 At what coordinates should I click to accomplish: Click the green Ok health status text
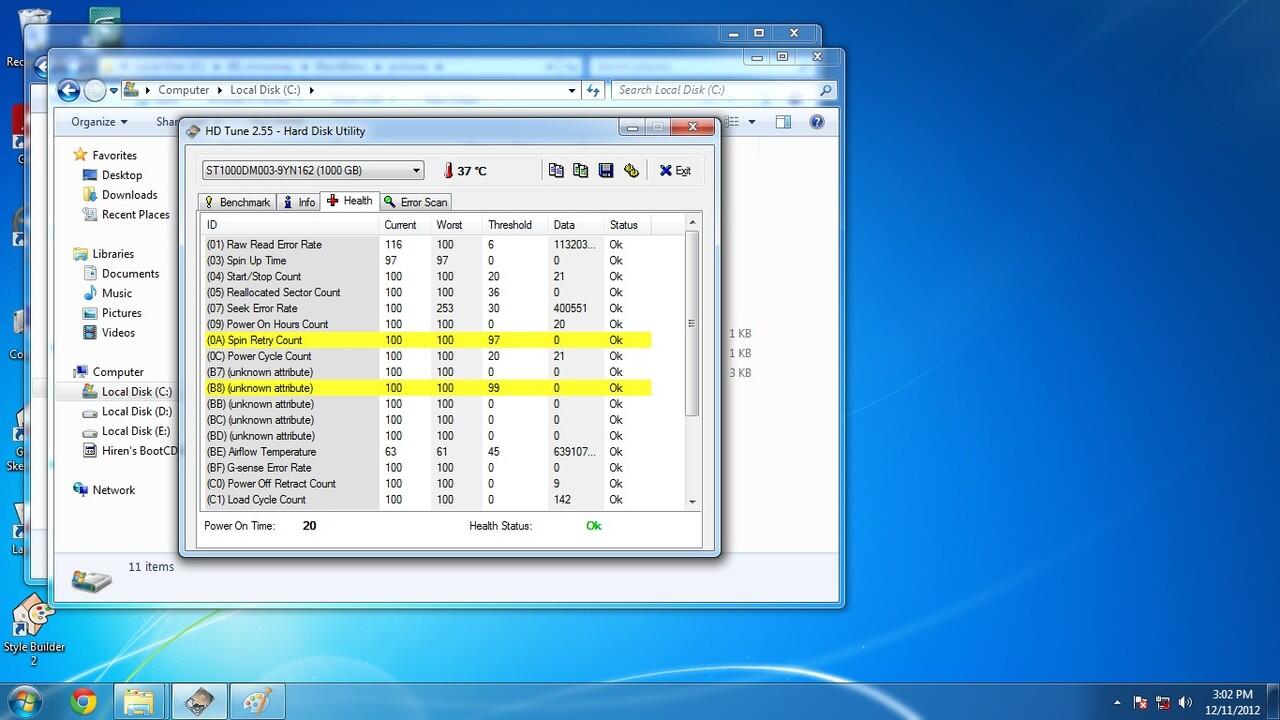593,525
